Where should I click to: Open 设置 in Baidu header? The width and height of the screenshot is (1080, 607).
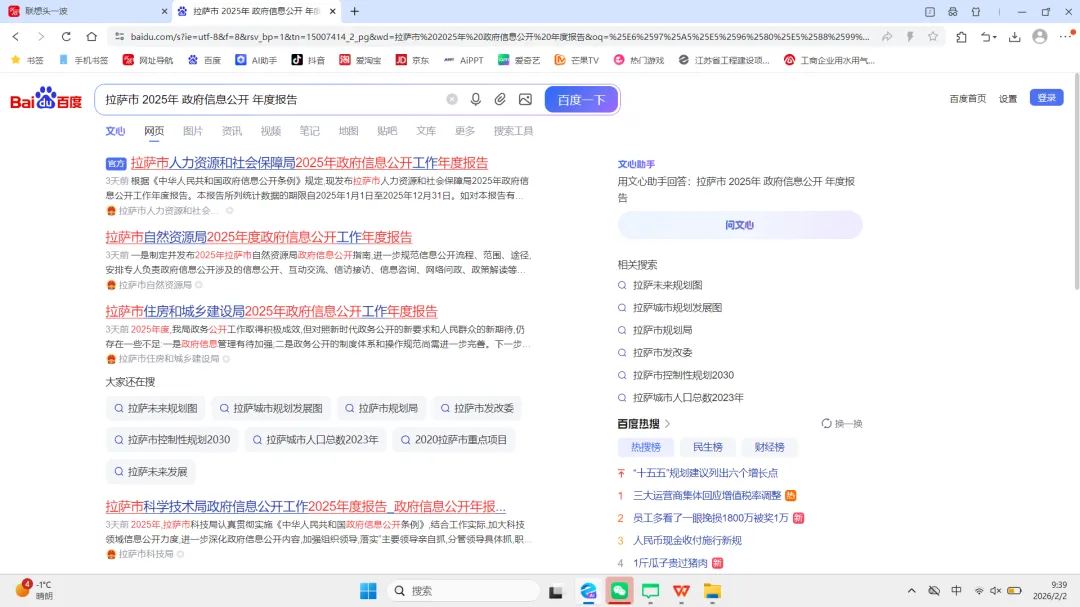coord(1008,99)
